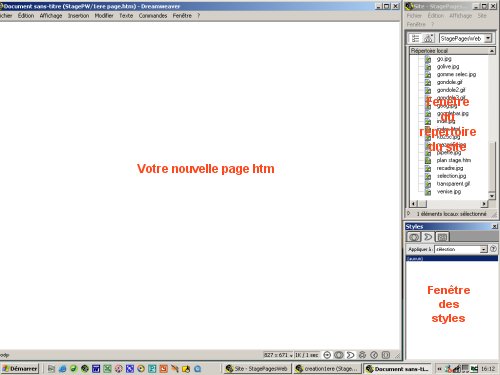
Task: Click the Répertoire local column header
Action: [x=449, y=51]
